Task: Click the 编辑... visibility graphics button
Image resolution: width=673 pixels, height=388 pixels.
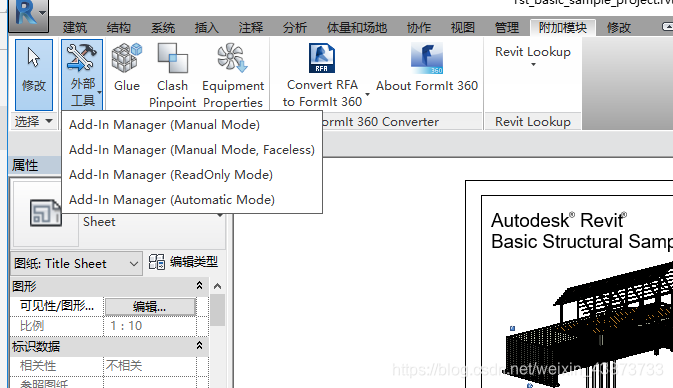Action: point(150,306)
